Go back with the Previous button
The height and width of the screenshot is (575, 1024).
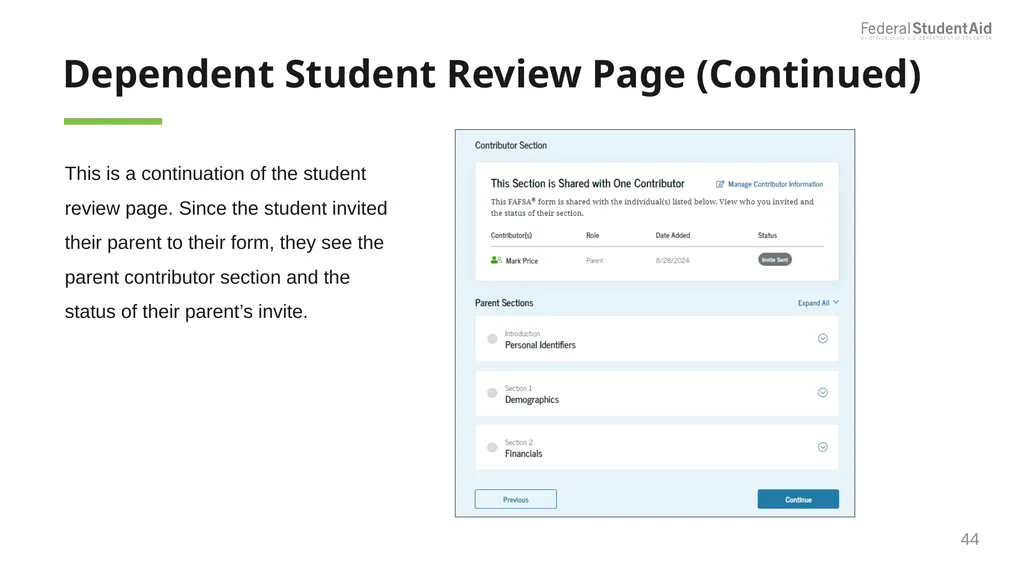pos(516,499)
